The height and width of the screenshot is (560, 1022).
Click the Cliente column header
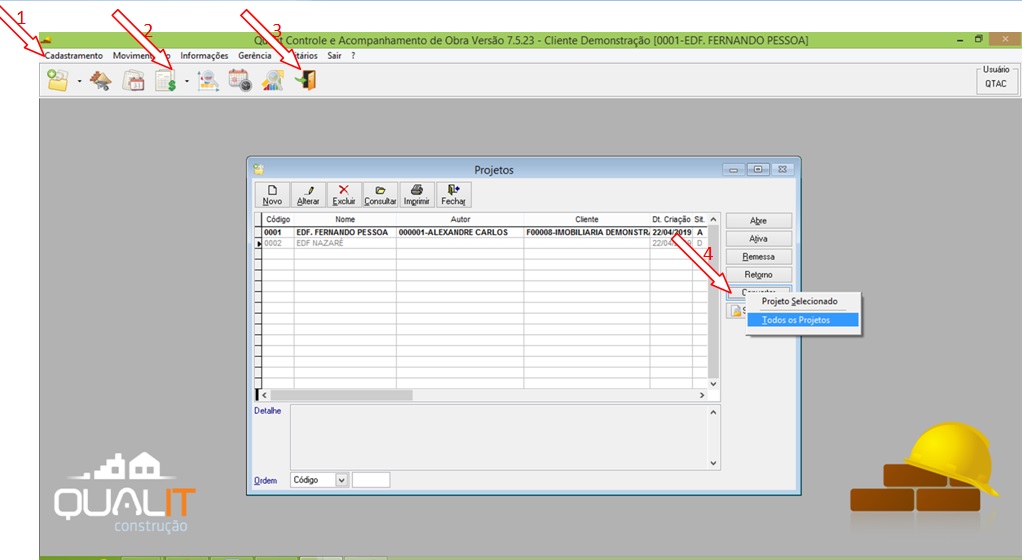(587, 220)
